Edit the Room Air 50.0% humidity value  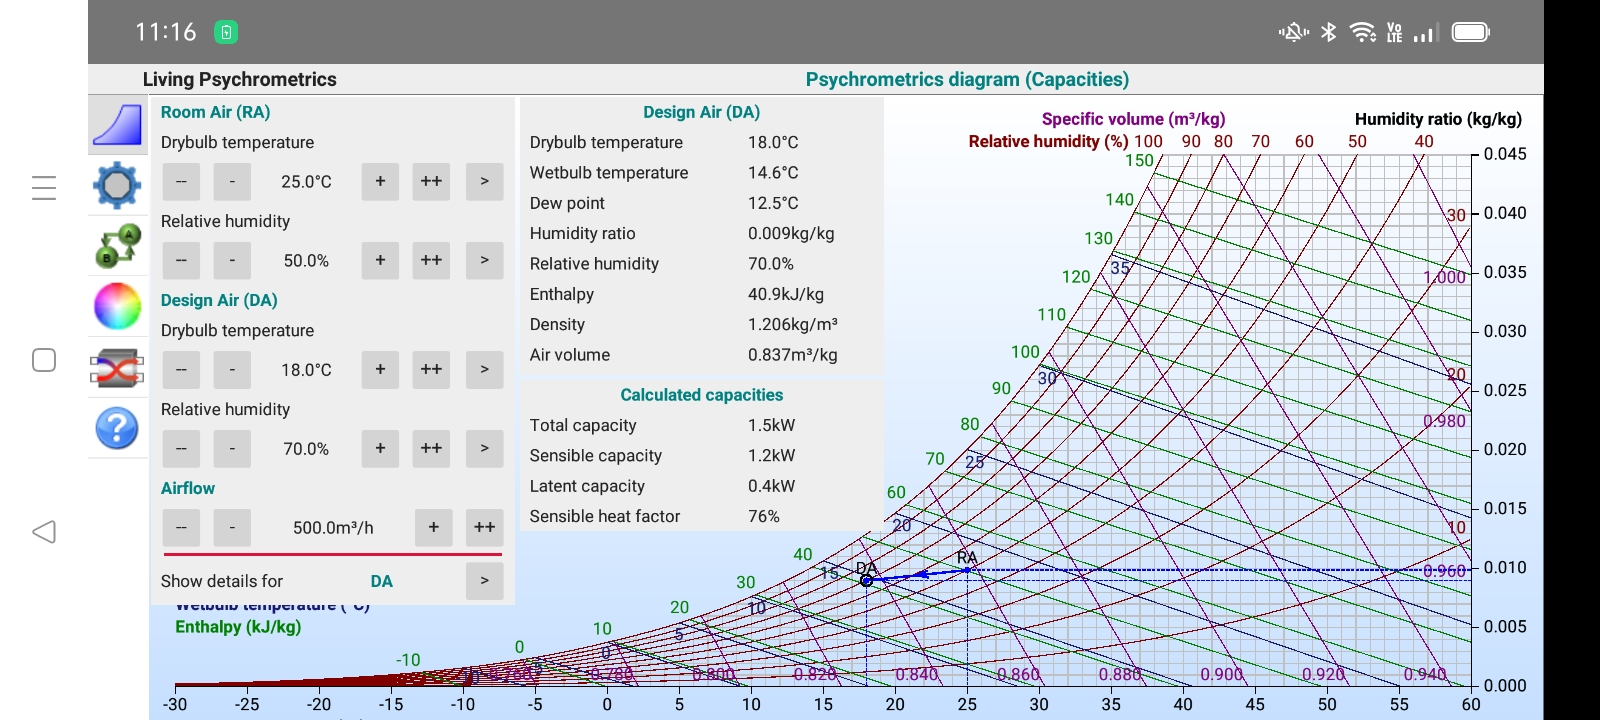click(x=306, y=261)
